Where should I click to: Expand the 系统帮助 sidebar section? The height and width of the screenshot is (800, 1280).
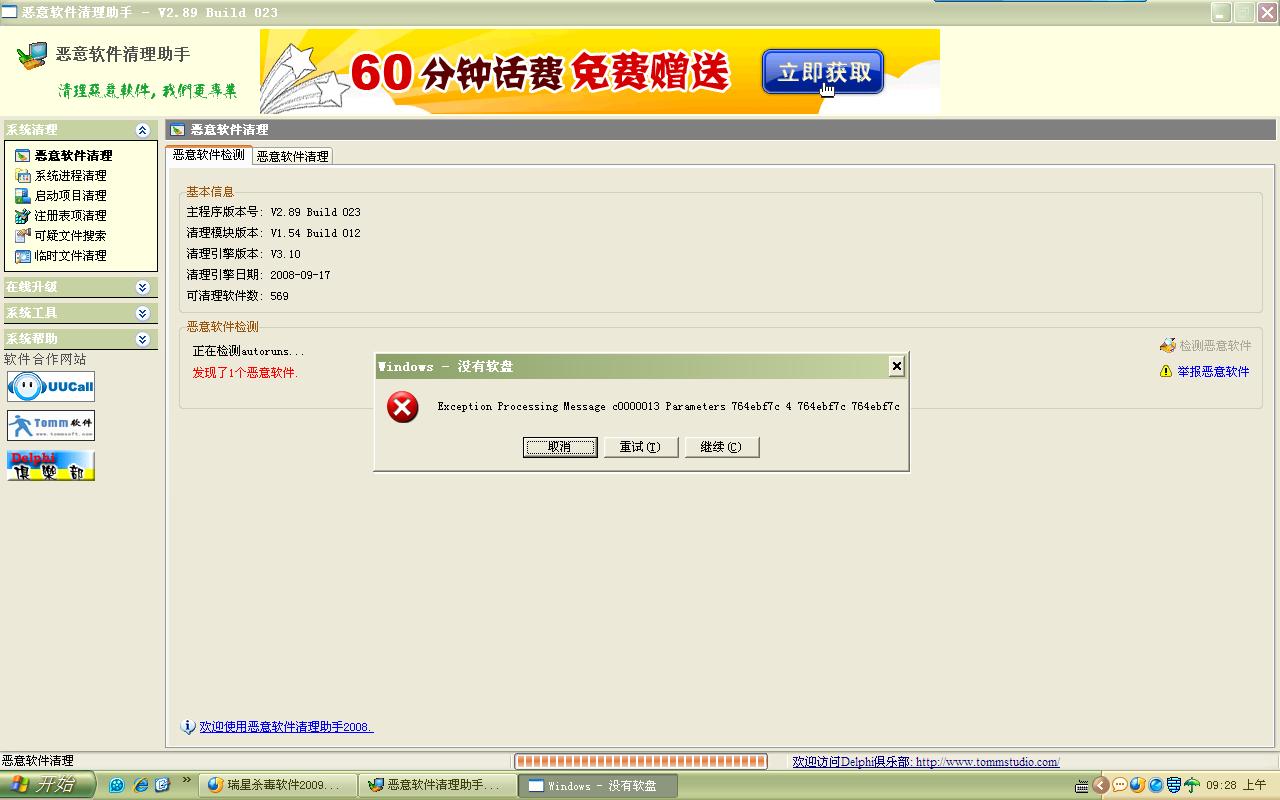pos(142,339)
